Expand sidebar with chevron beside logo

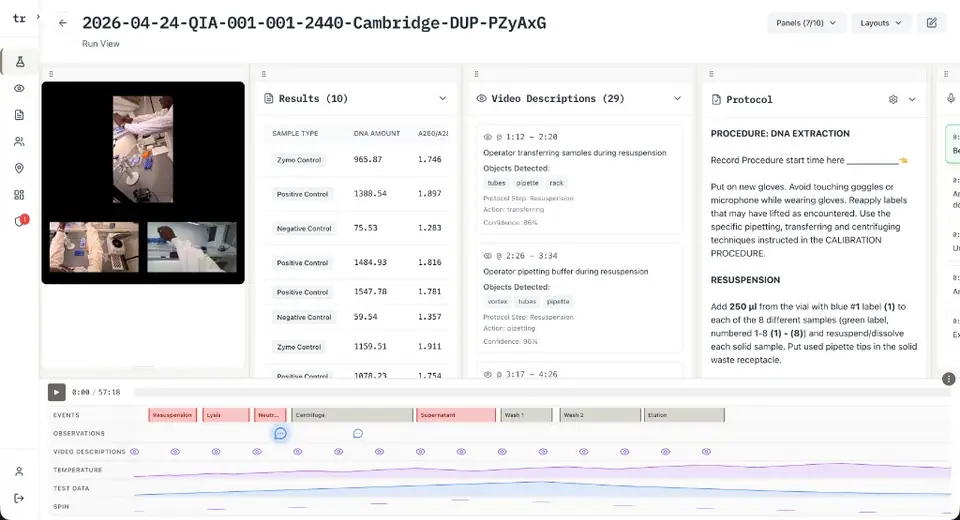[38, 17]
